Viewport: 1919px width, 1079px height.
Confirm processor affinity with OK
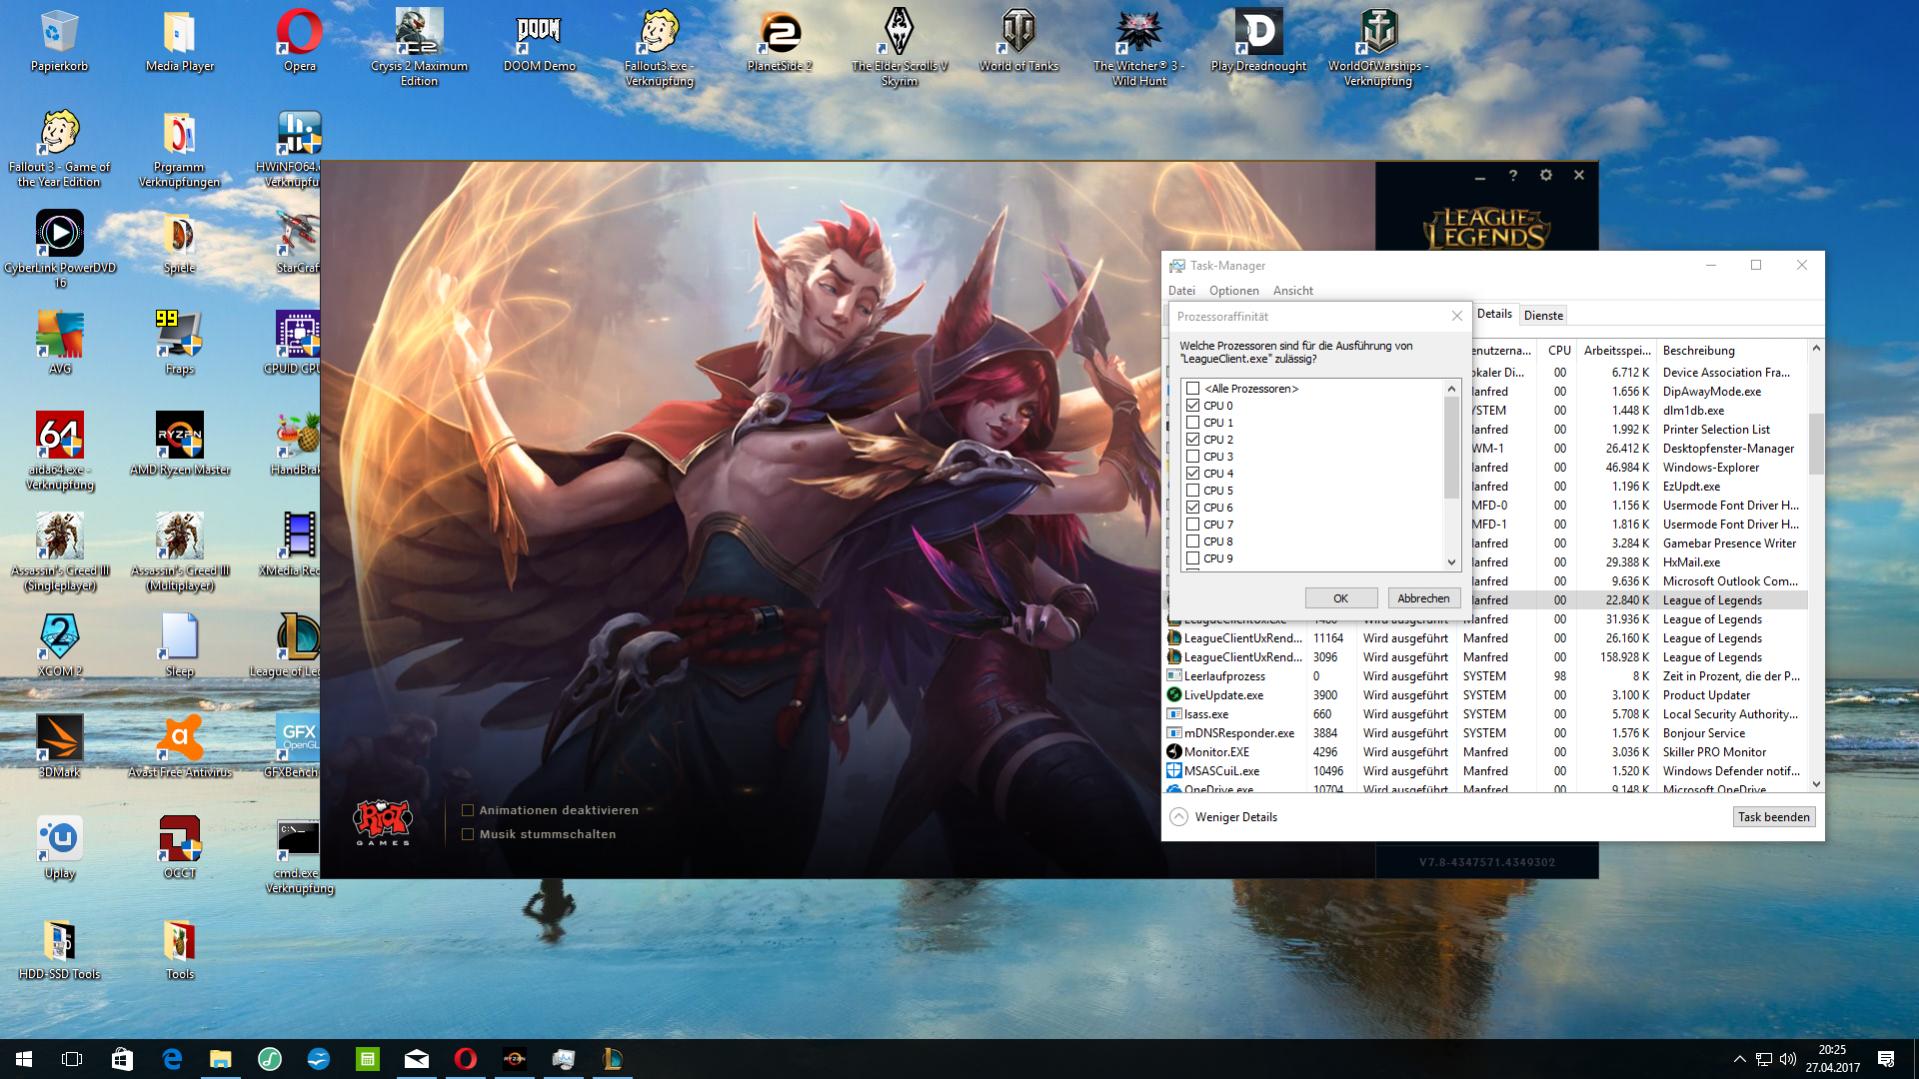pyautogui.click(x=1340, y=598)
